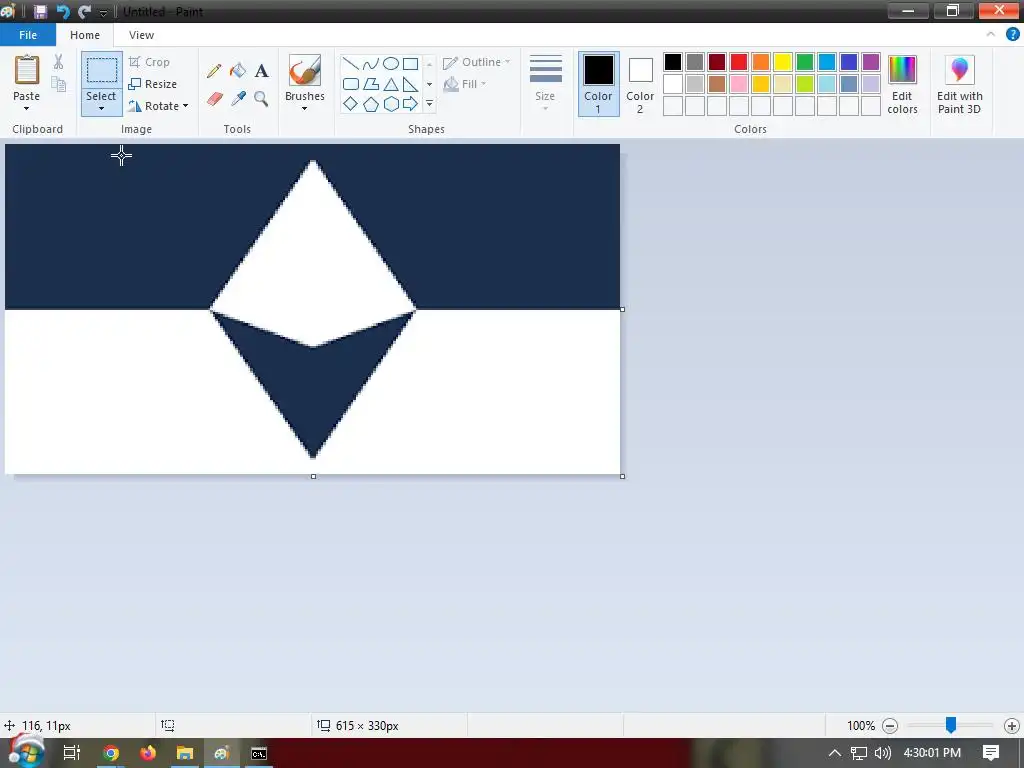Choose the Line shape
This screenshot has width=1024, height=768.
point(351,64)
